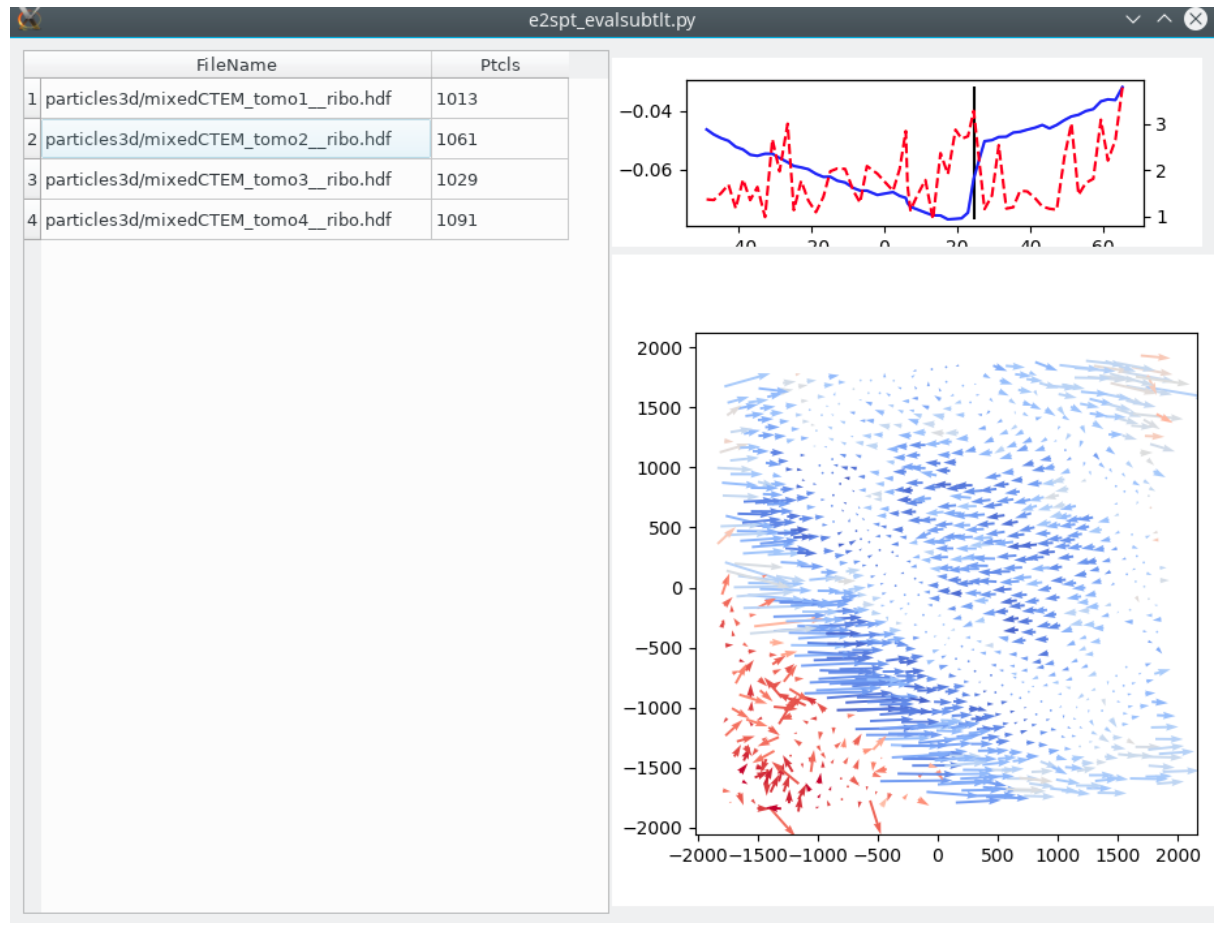Click the EMAN2 app icon in title bar
Screen dimensions: 1230x934
(x=30, y=18)
